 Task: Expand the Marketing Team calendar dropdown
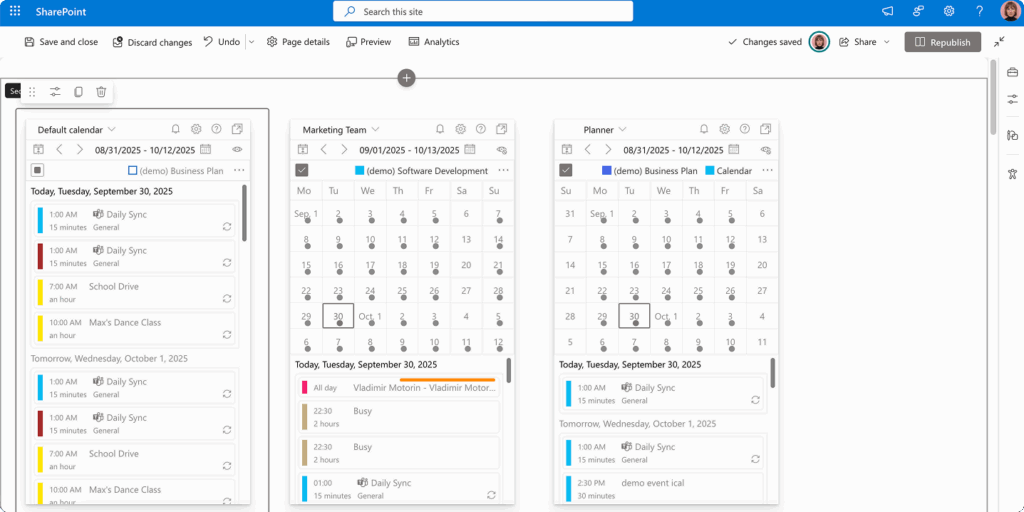click(x=376, y=129)
